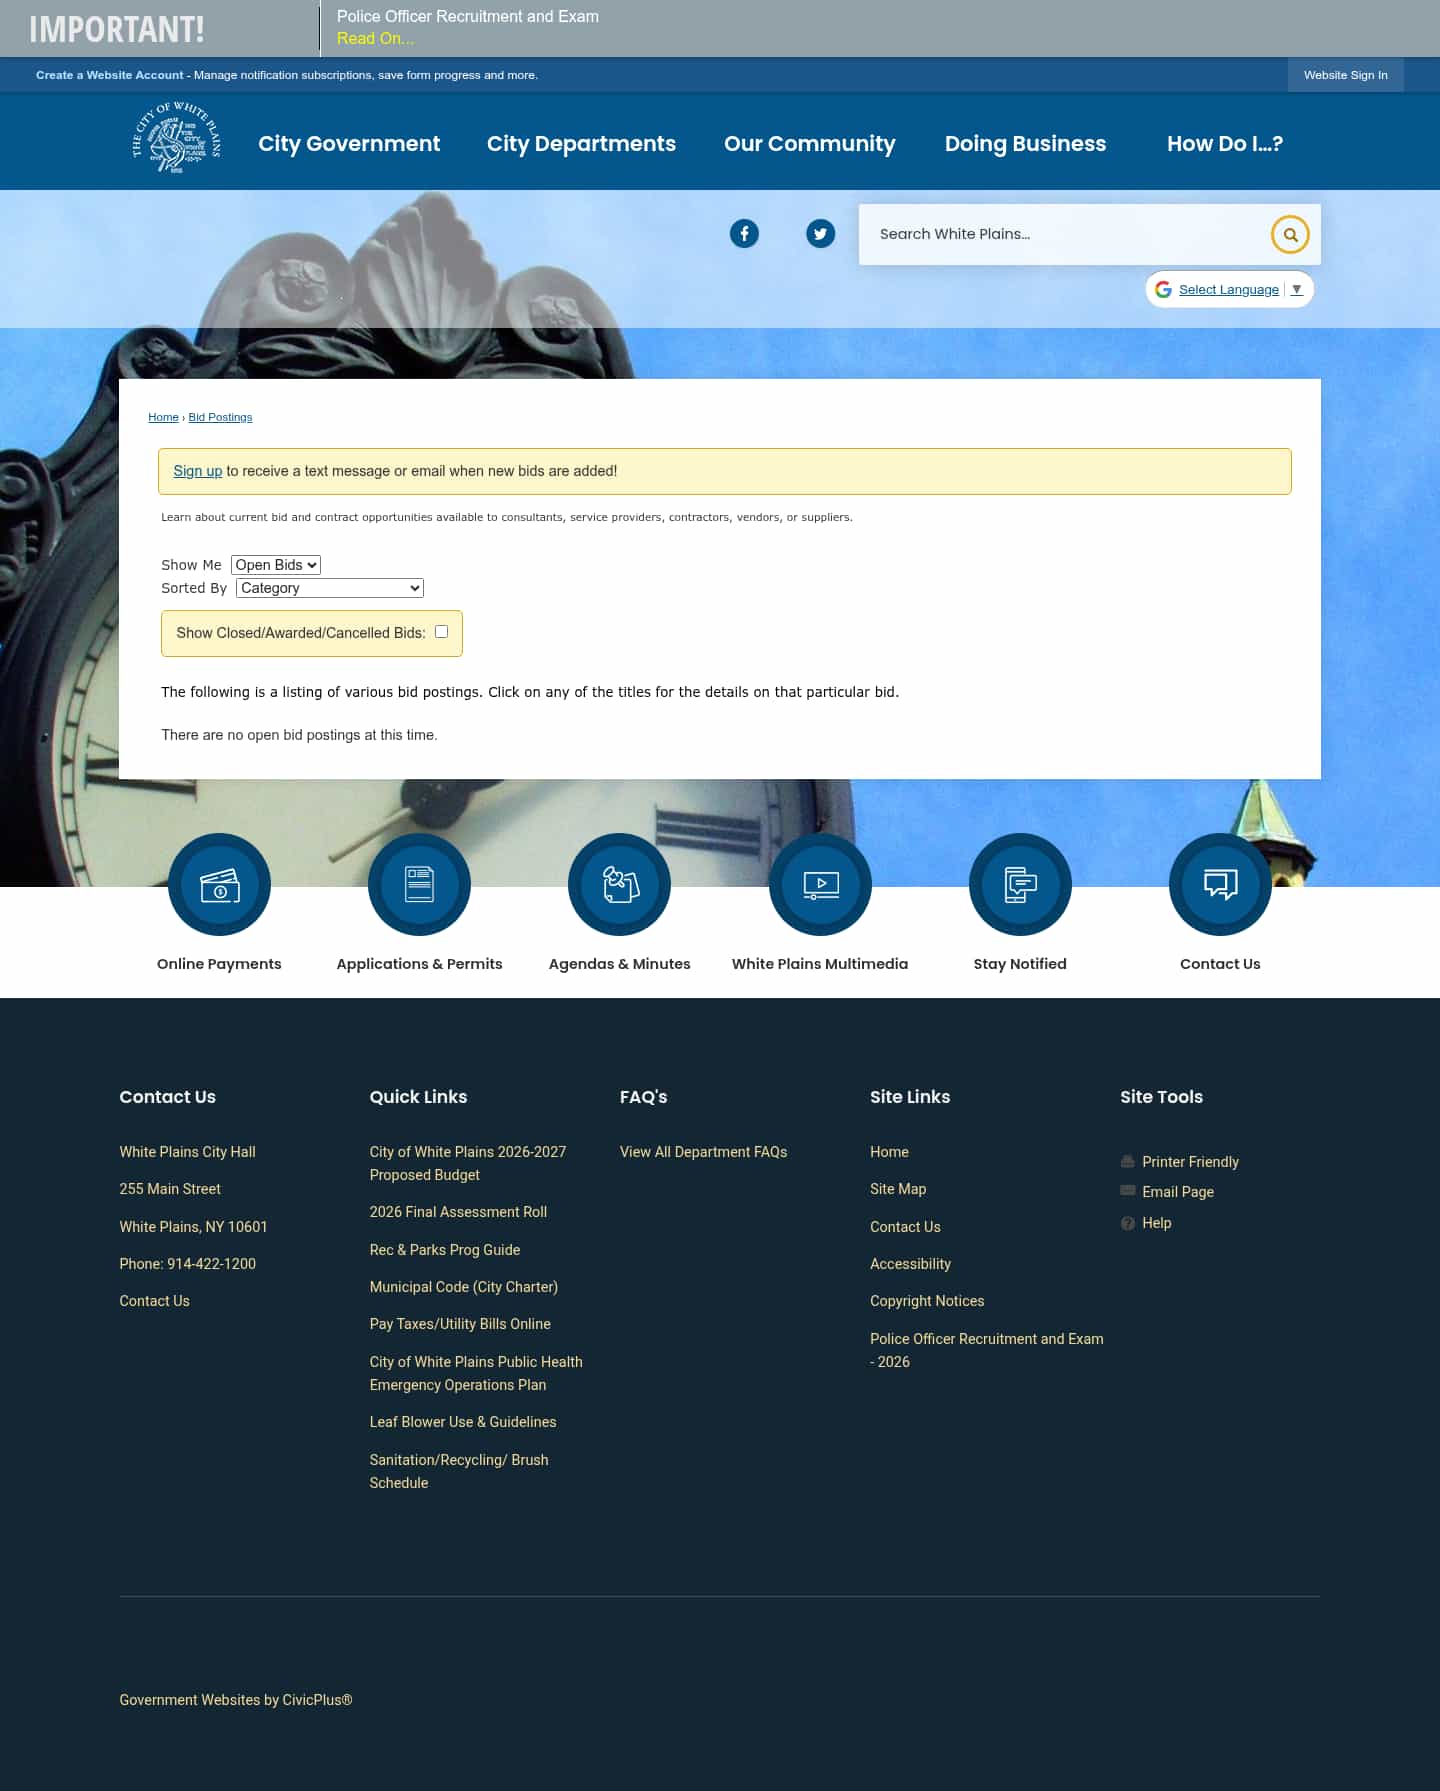Click Police Officer Recruitment and Exam alert title
The height and width of the screenshot is (1791, 1440).
(467, 17)
